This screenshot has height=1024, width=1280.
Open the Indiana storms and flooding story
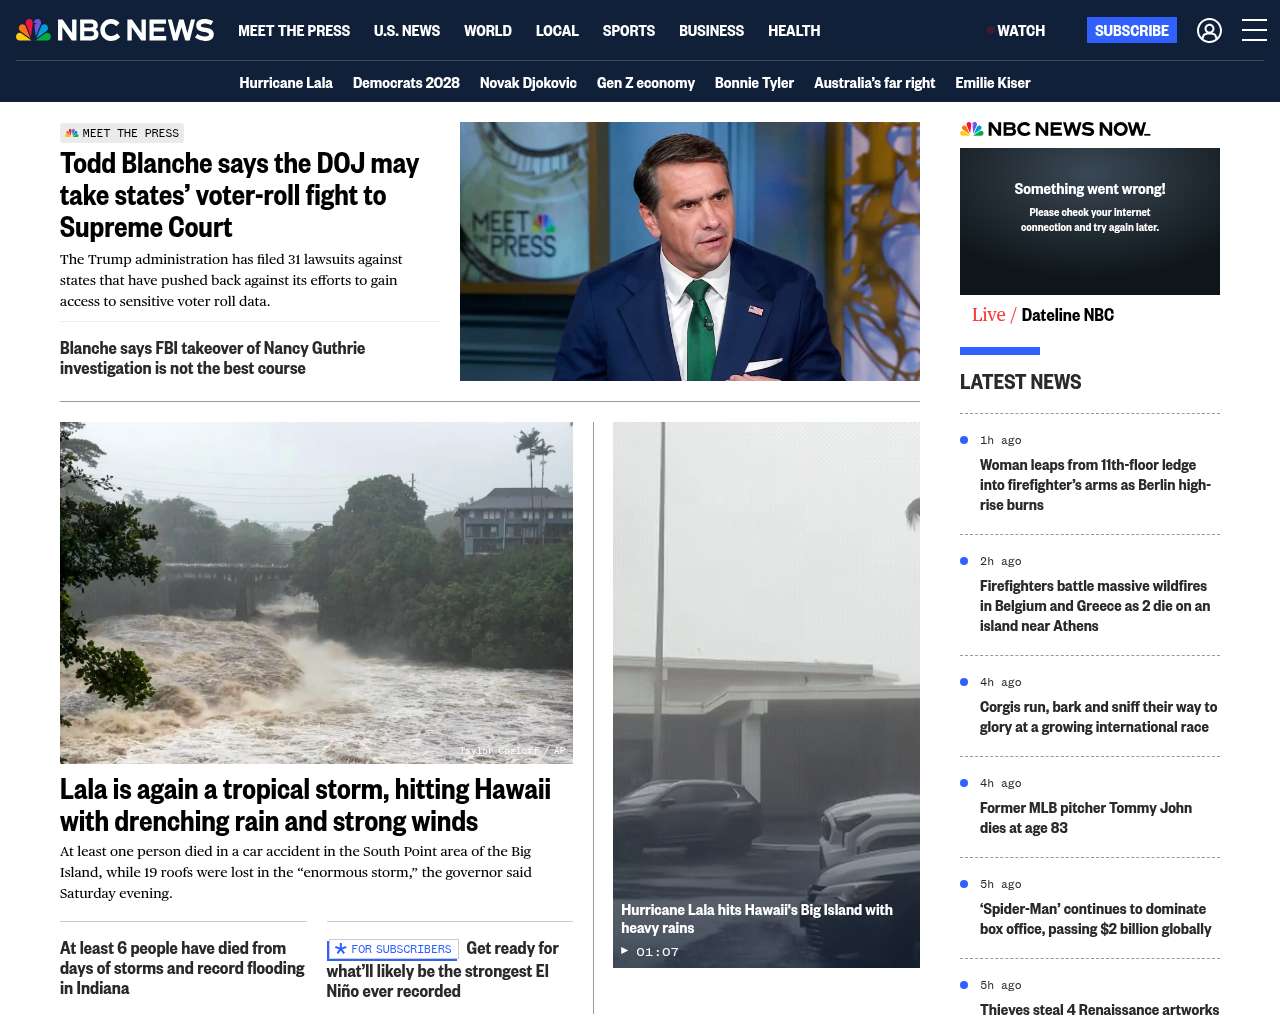point(183,968)
